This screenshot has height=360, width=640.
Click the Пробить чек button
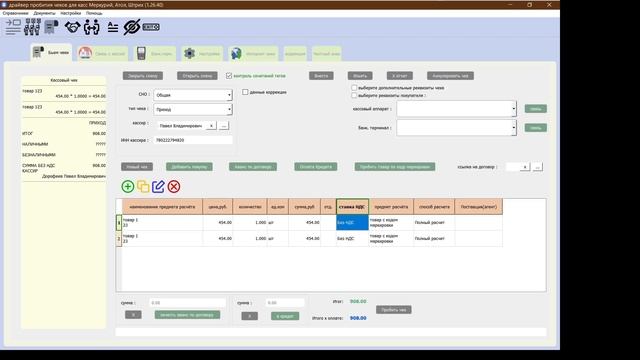(x=393, y=310)
